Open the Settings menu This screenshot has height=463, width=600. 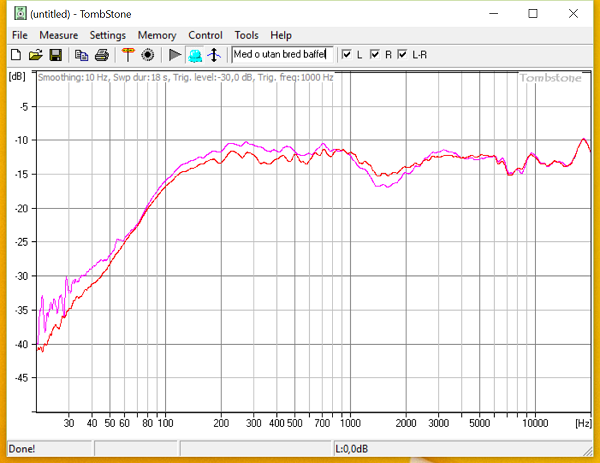coord(108,35)
